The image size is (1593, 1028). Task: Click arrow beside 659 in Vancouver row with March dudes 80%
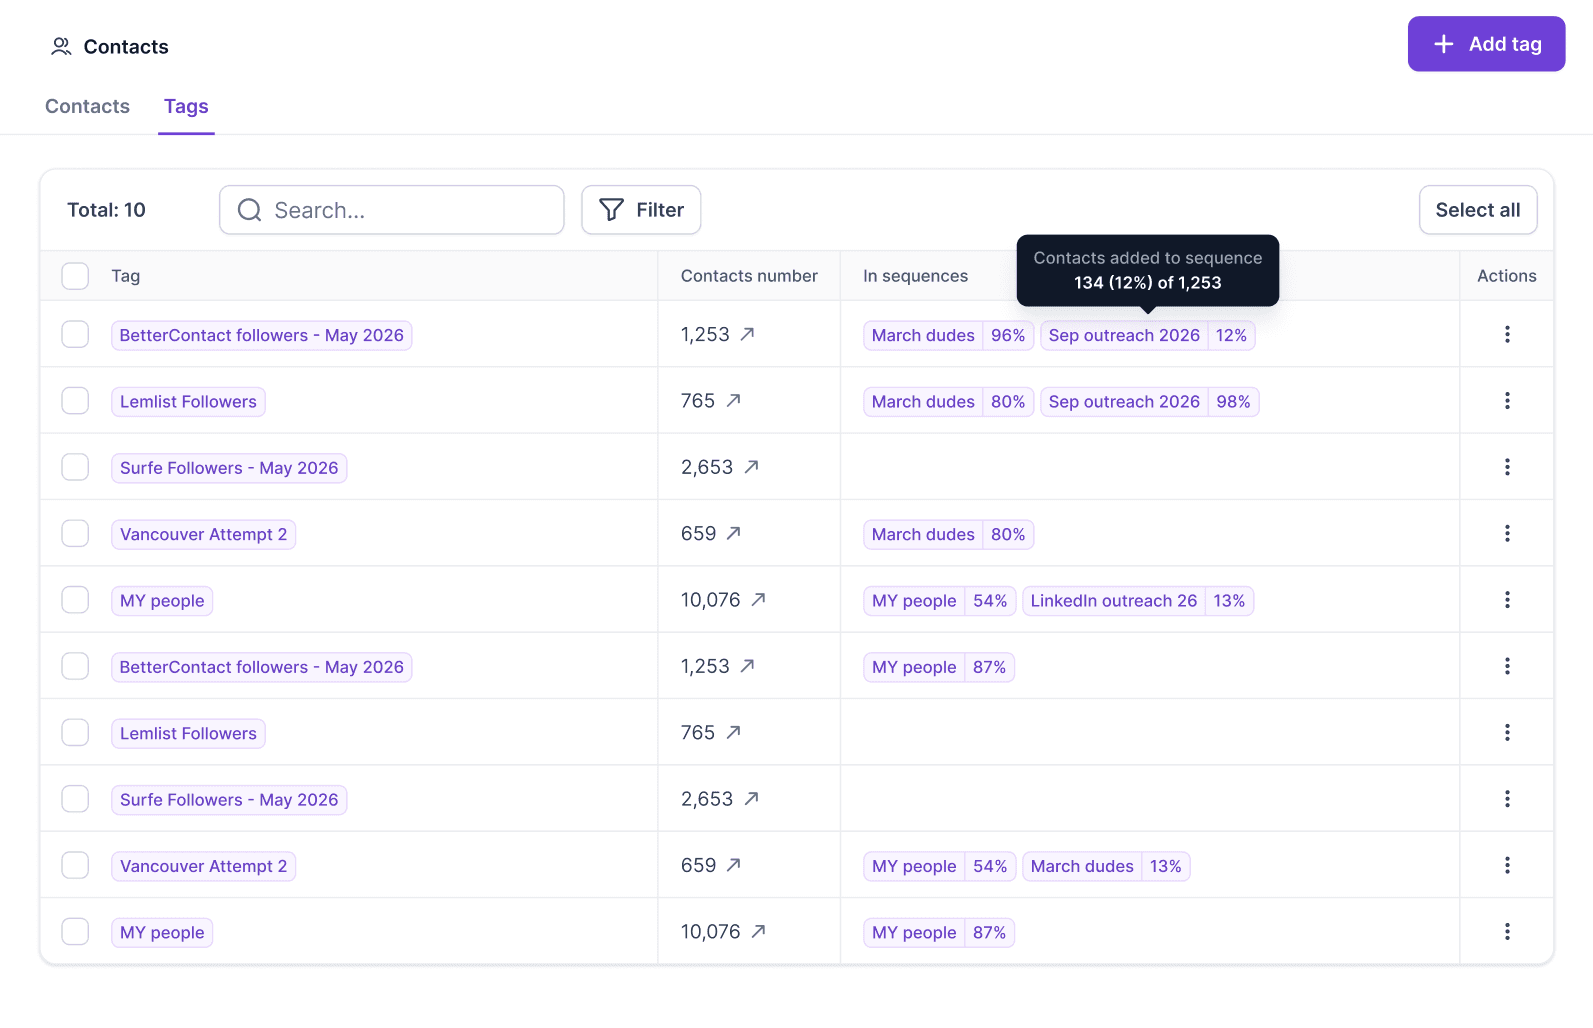(x=733, y=533)
